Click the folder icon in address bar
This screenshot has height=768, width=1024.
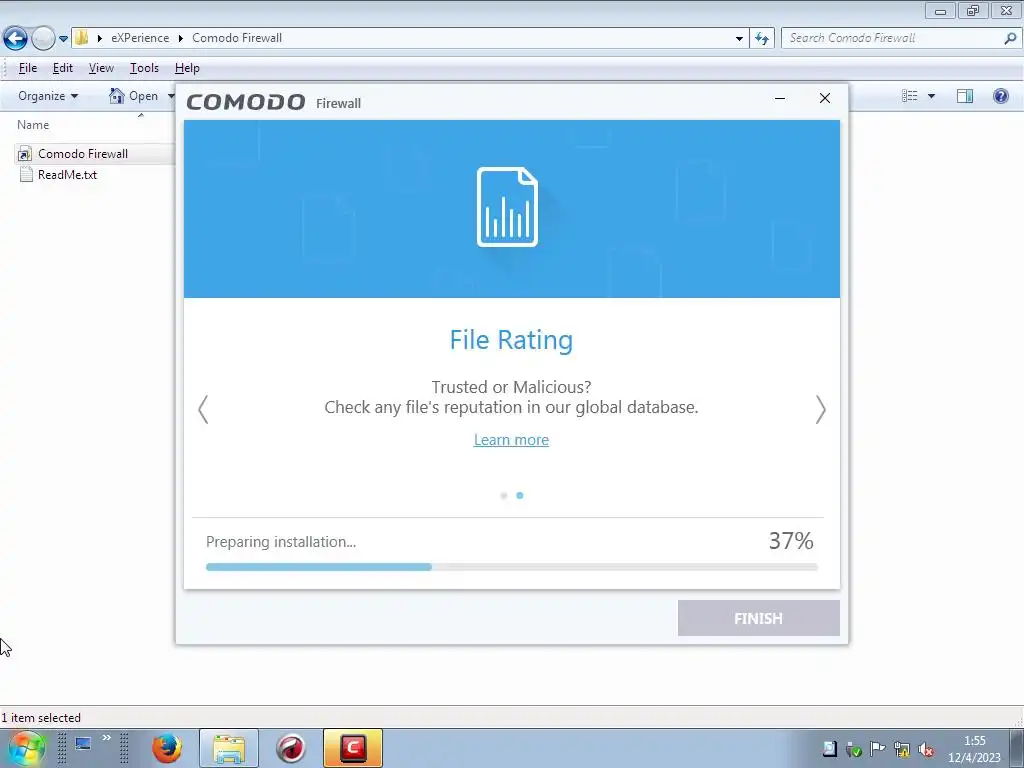pyautogui.click(x=82, y=37)
